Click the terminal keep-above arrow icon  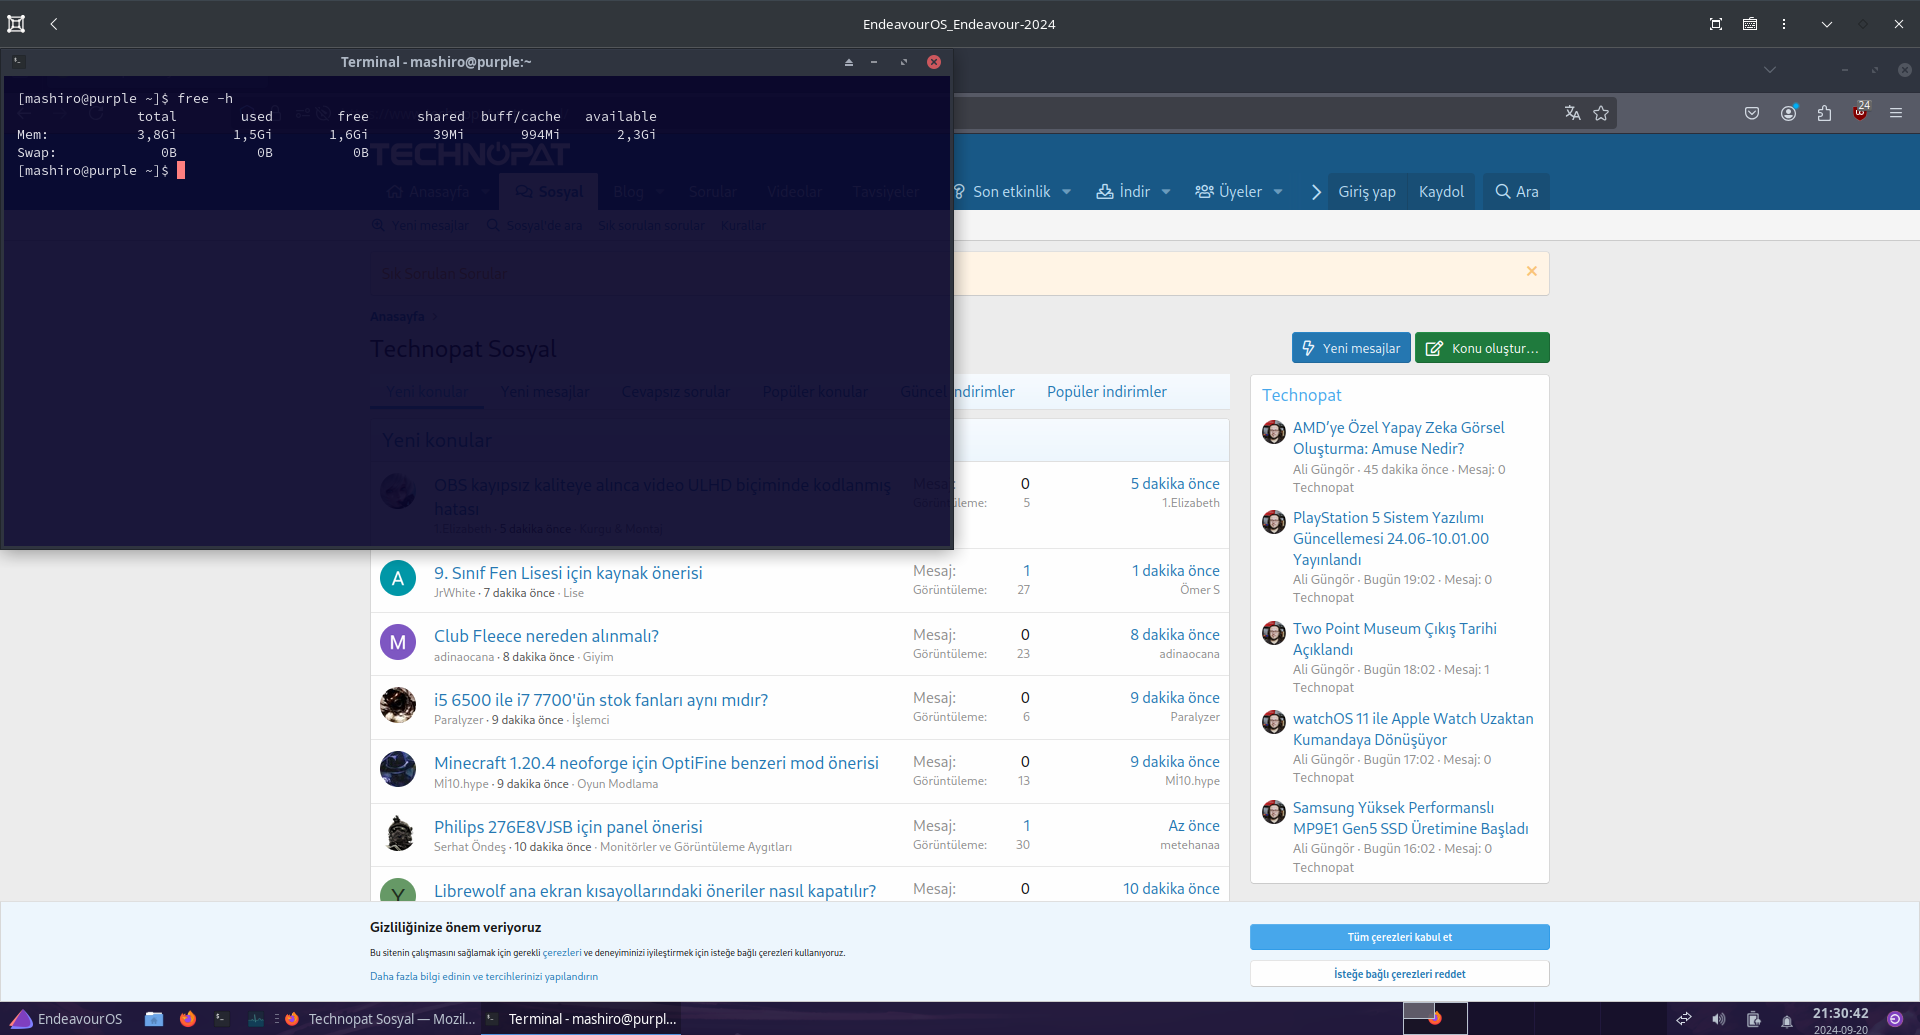click(x=849, y=62)
